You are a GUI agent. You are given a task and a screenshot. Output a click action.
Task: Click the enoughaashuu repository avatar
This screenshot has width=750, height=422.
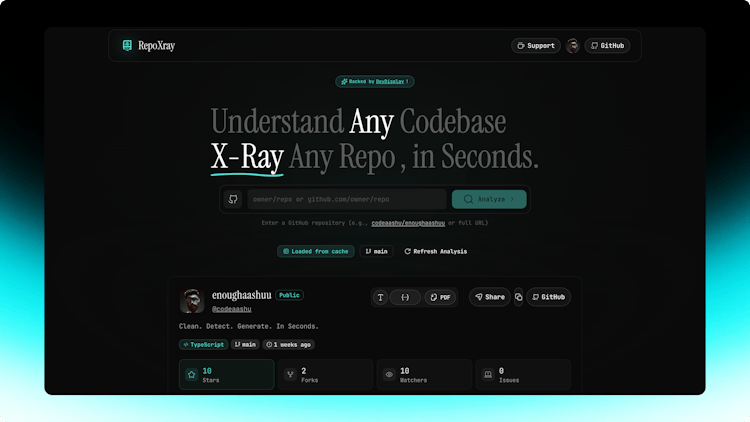pyautogui.click(x=192, y=301)
